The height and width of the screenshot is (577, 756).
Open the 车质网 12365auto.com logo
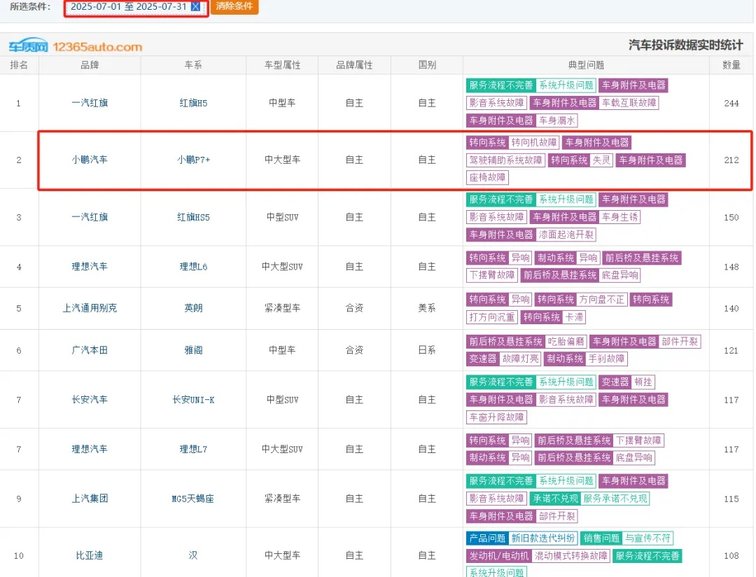[x=75, y=46]
